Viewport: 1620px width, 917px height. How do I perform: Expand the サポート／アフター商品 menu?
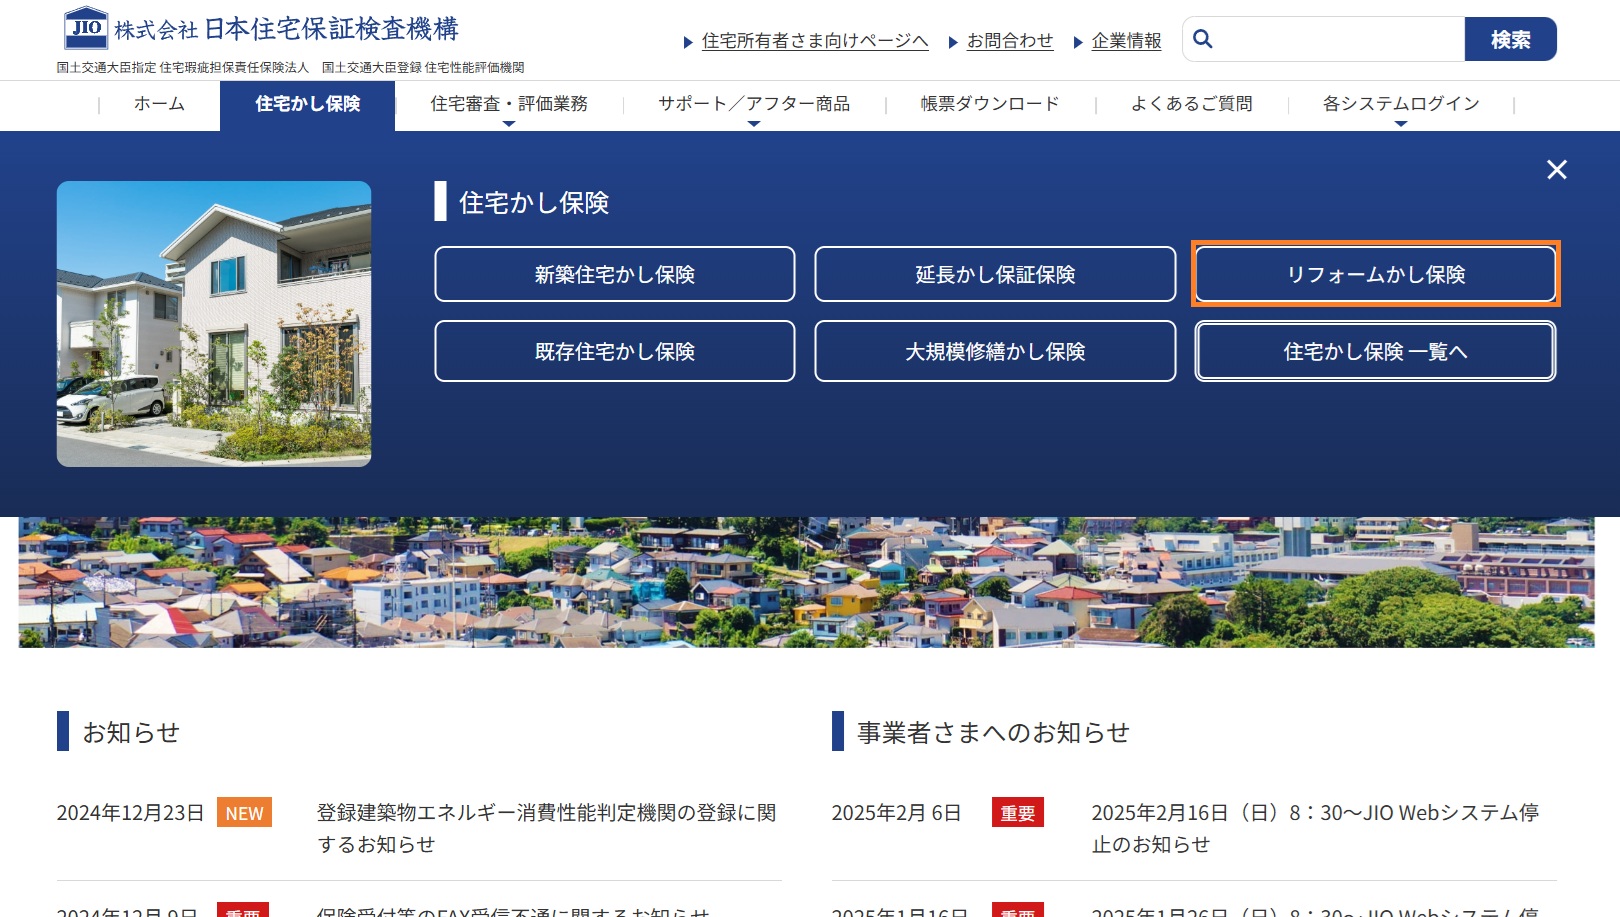754,104
